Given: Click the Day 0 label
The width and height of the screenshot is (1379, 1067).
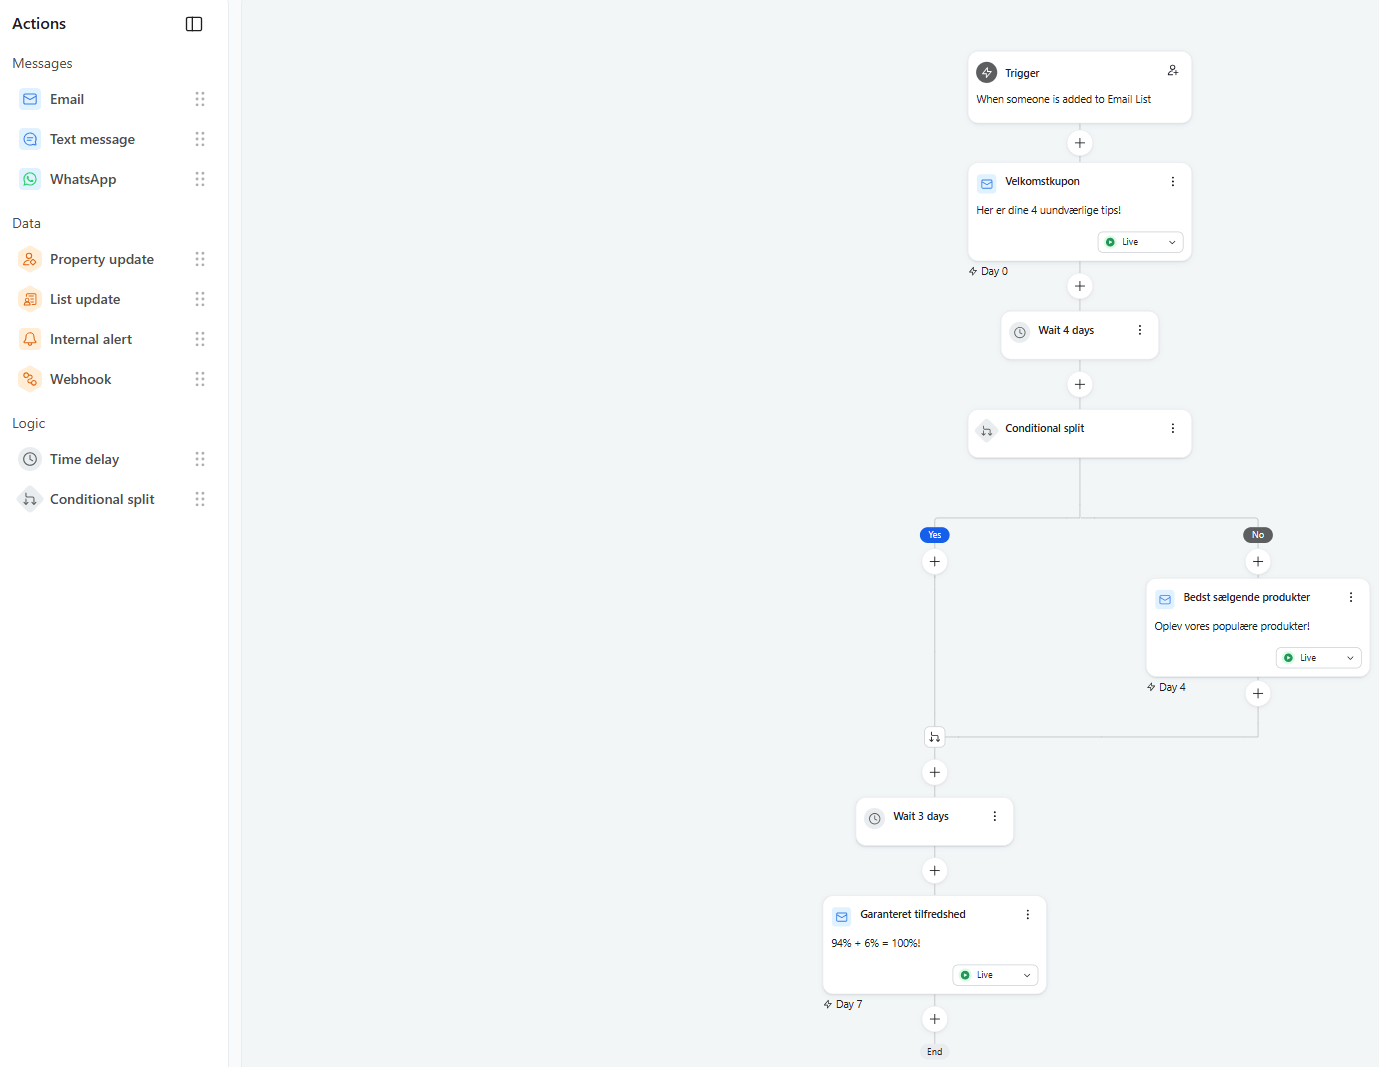Looking at the screenshot, I should [988, 272].
